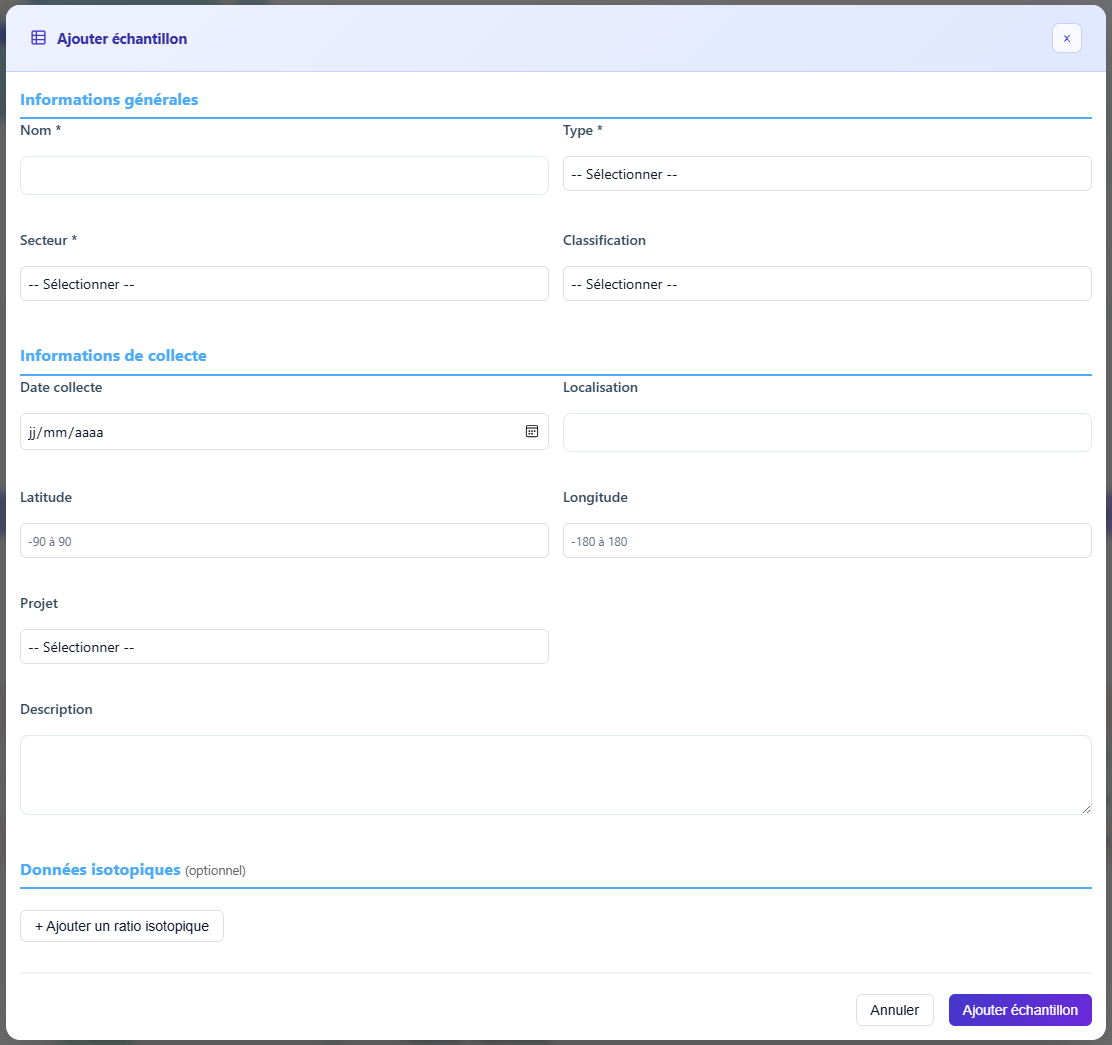
Task: Submit with the purple Ajouter échantillon button
Action: [1019, 1010]
